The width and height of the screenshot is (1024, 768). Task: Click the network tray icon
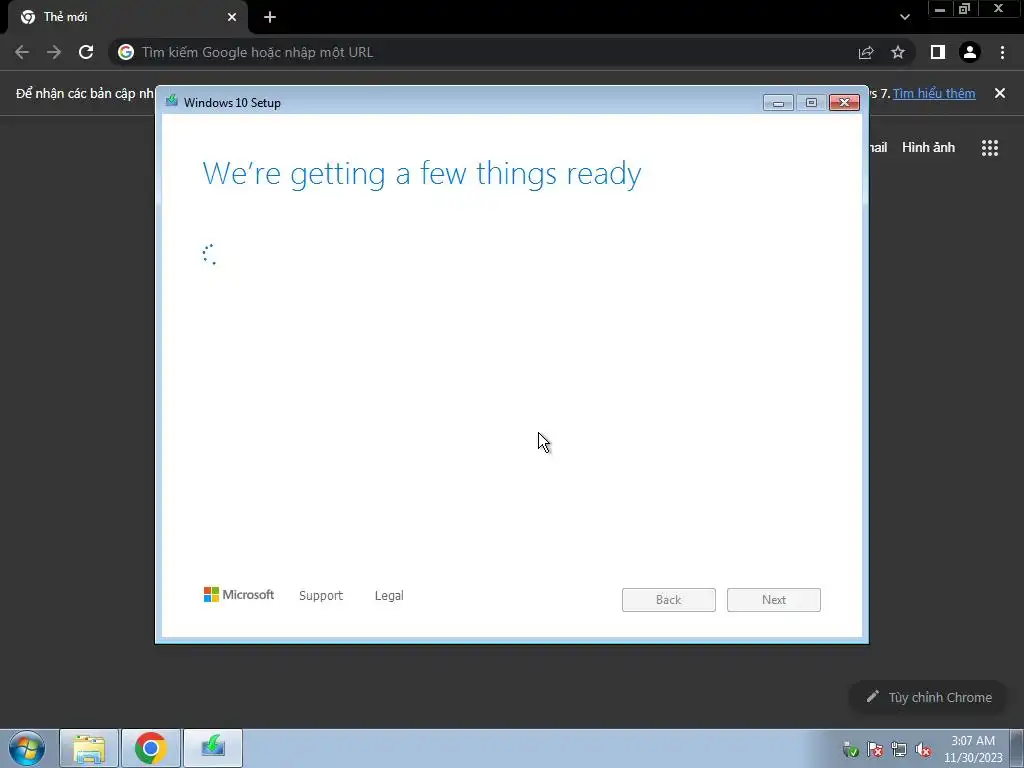pyautogui.click(x=899, y=749)
